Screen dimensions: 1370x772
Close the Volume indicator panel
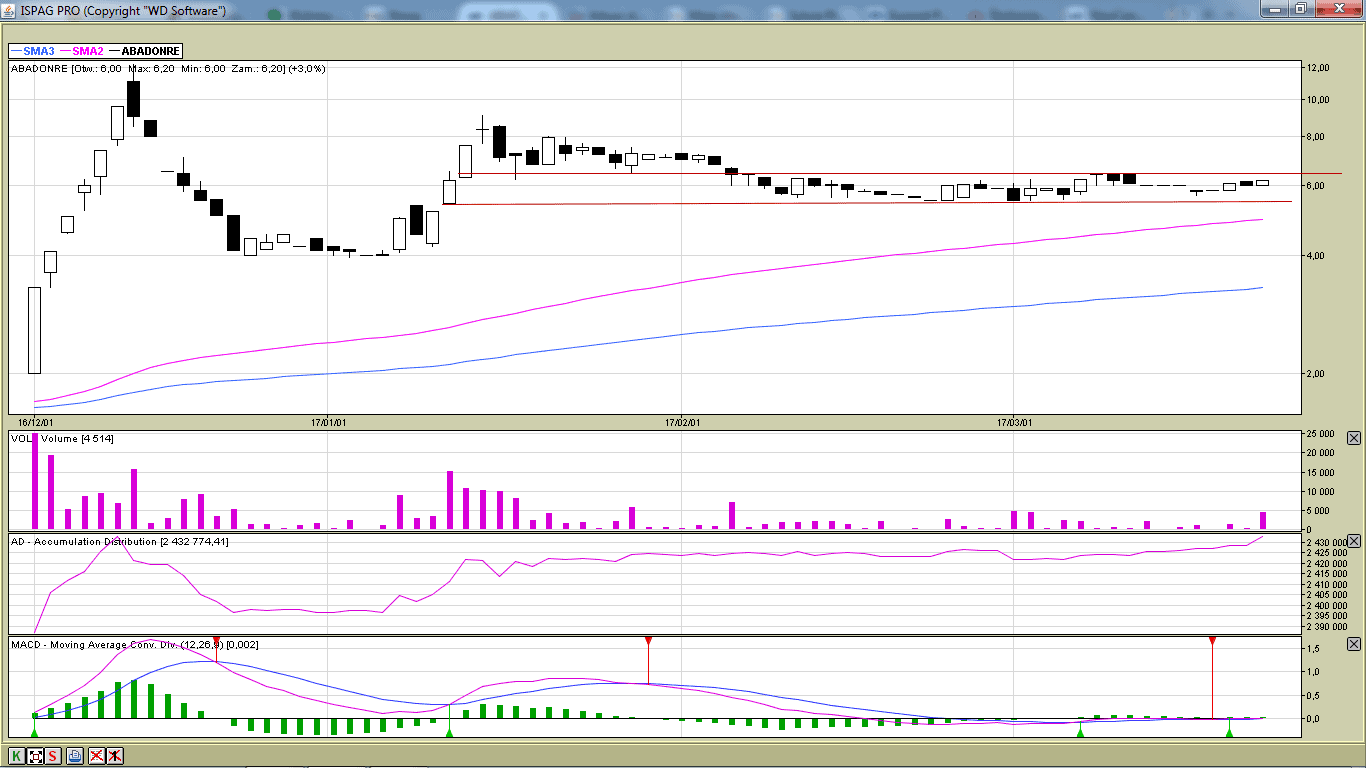click(1354, 438)
